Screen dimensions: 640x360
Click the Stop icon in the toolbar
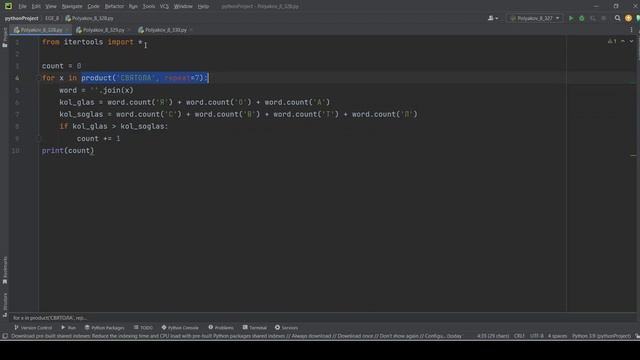tap(604, 18)
